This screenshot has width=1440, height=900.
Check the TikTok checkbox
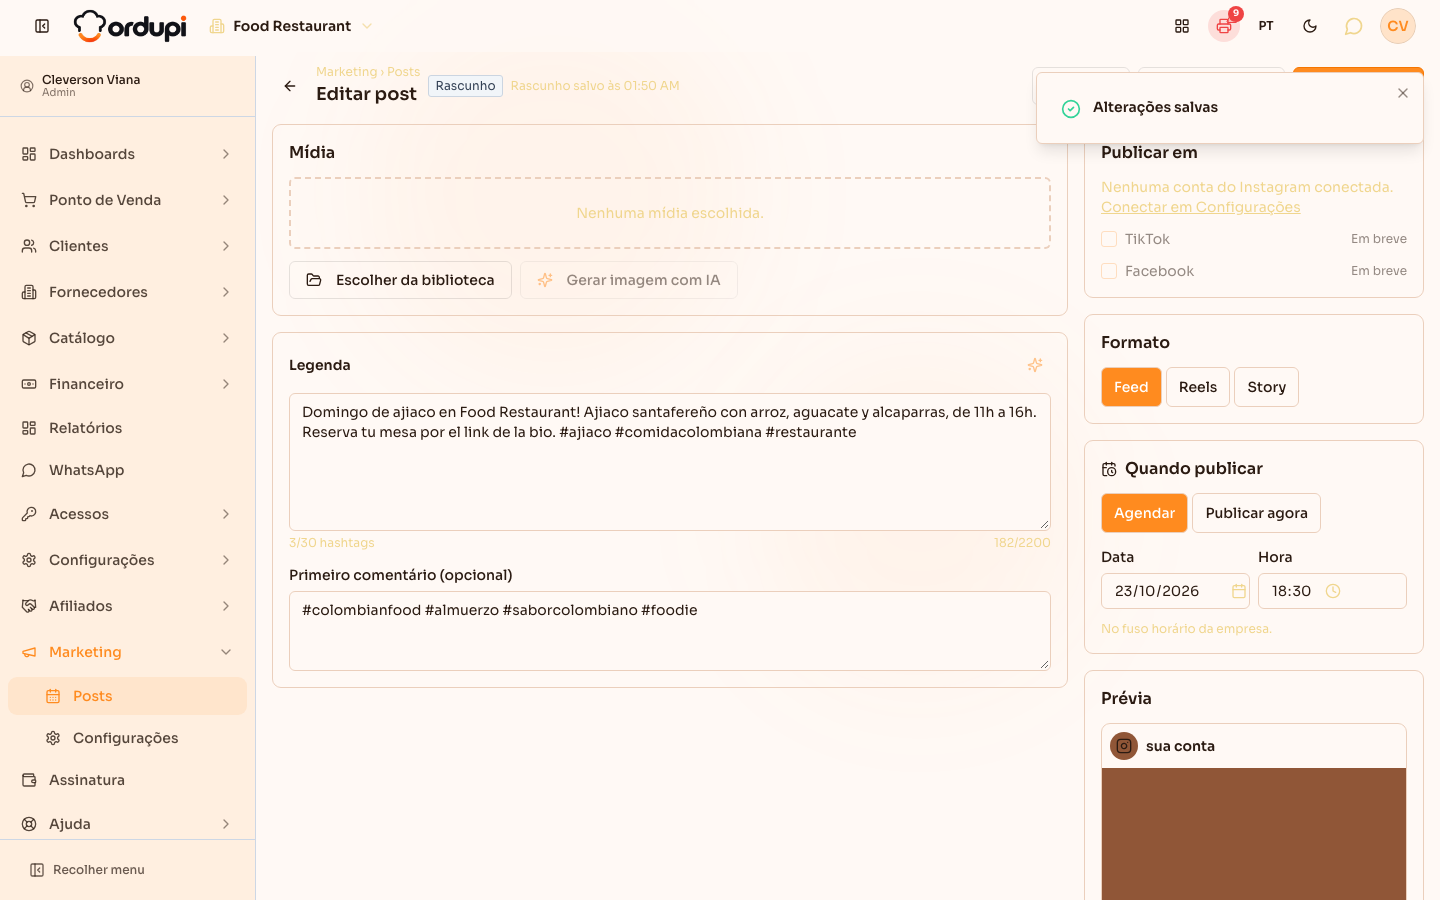coord(1109,239)
